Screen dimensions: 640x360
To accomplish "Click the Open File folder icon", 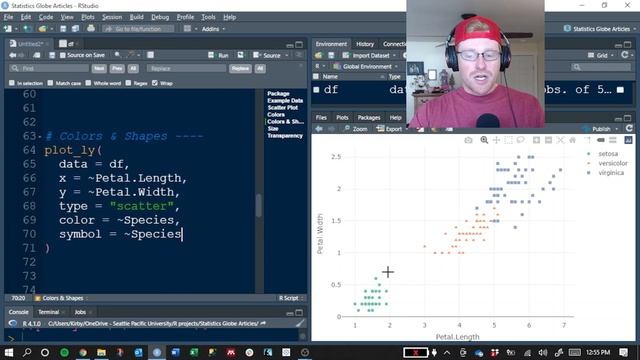I will point(42,29).
